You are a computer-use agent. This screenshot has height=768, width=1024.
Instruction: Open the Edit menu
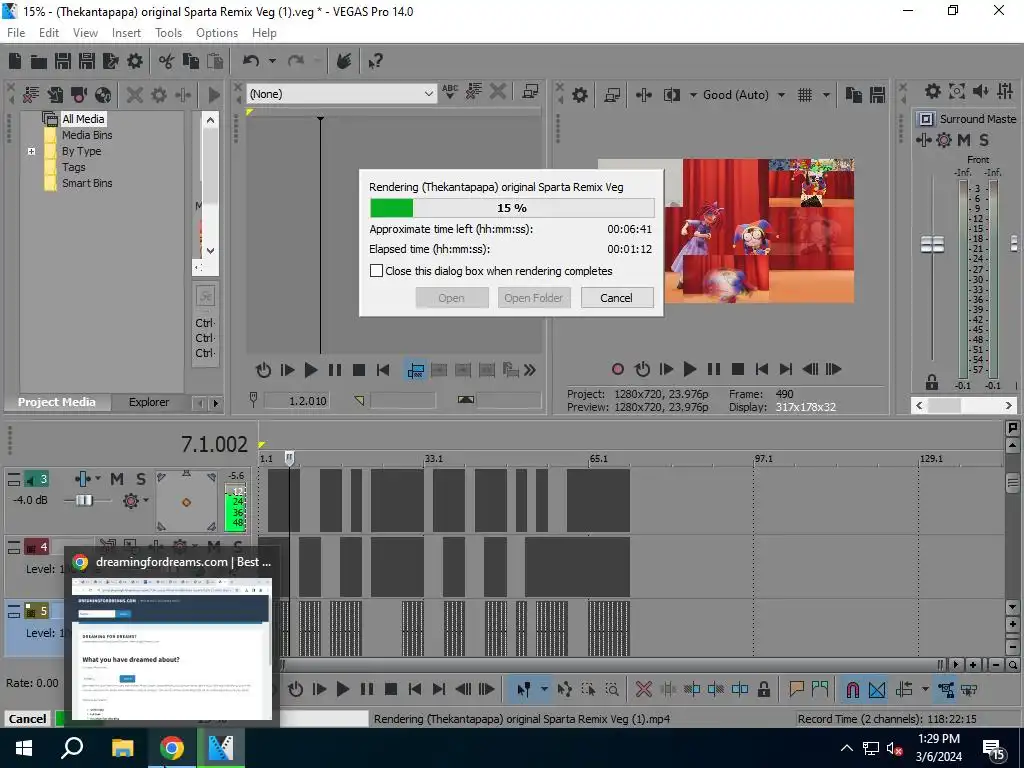coord(48,33)
